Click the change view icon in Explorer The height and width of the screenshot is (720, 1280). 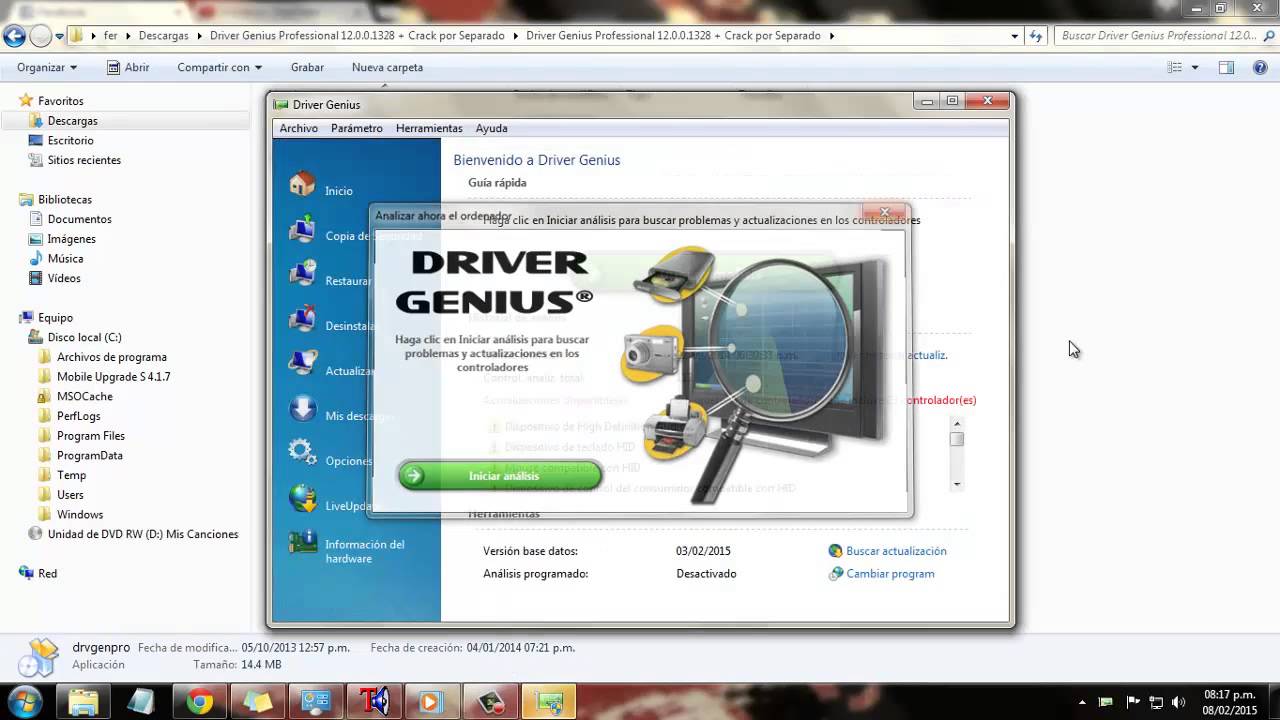(x=1176, y=67)
